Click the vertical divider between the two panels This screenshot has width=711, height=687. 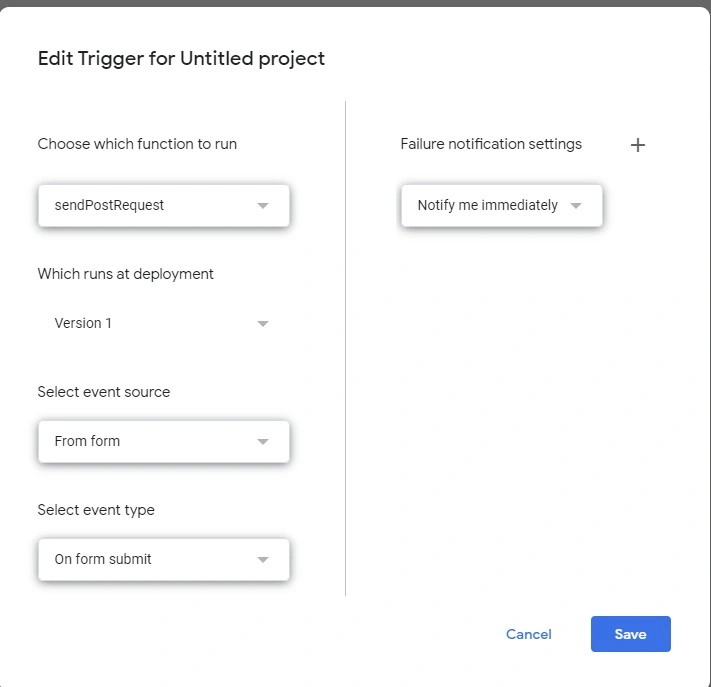click(346, 348)
